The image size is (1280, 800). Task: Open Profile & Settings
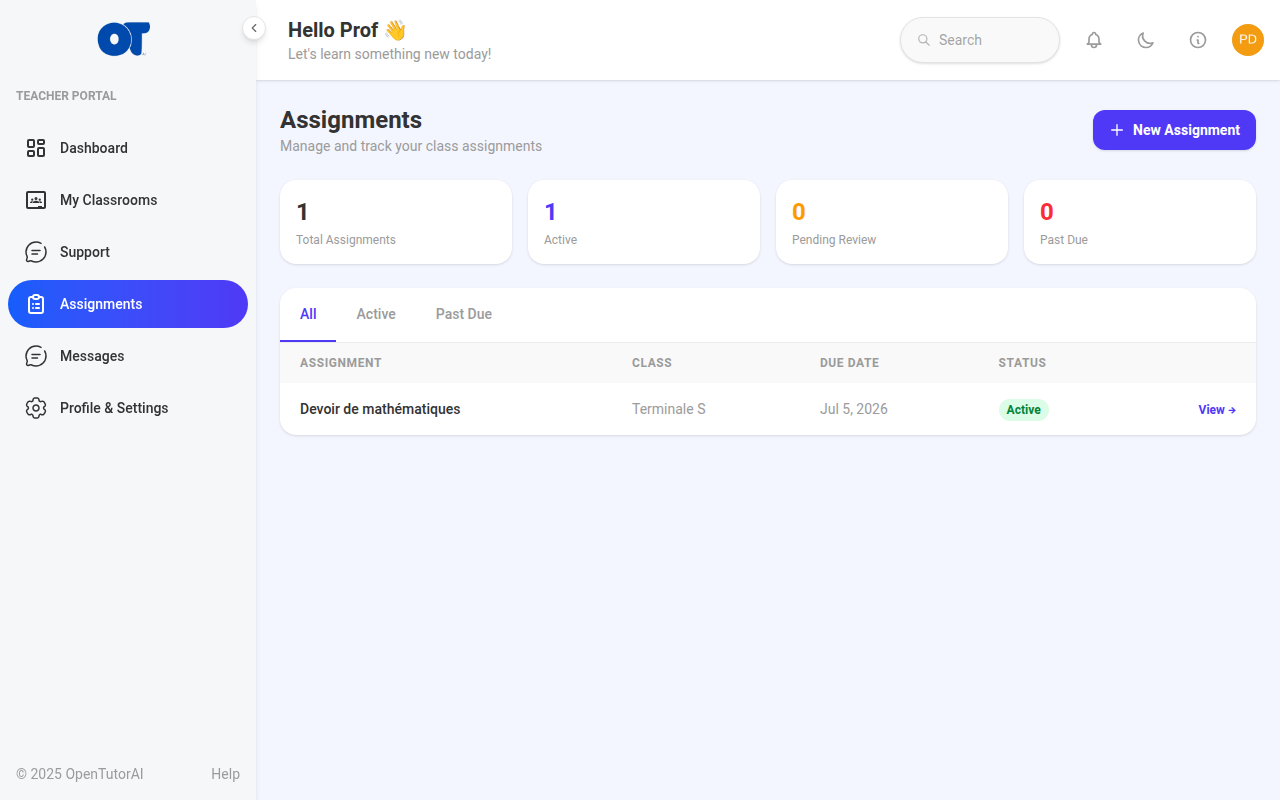pyautogui.click(x=128, y=408)
